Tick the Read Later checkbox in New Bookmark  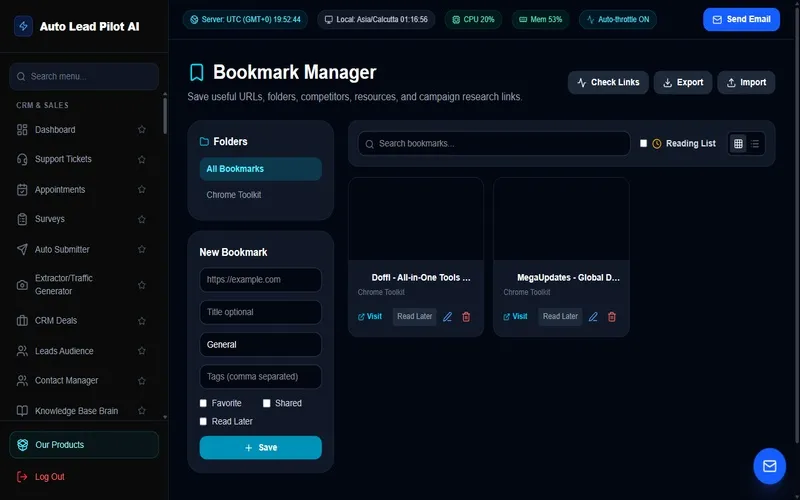coord(203,421)
